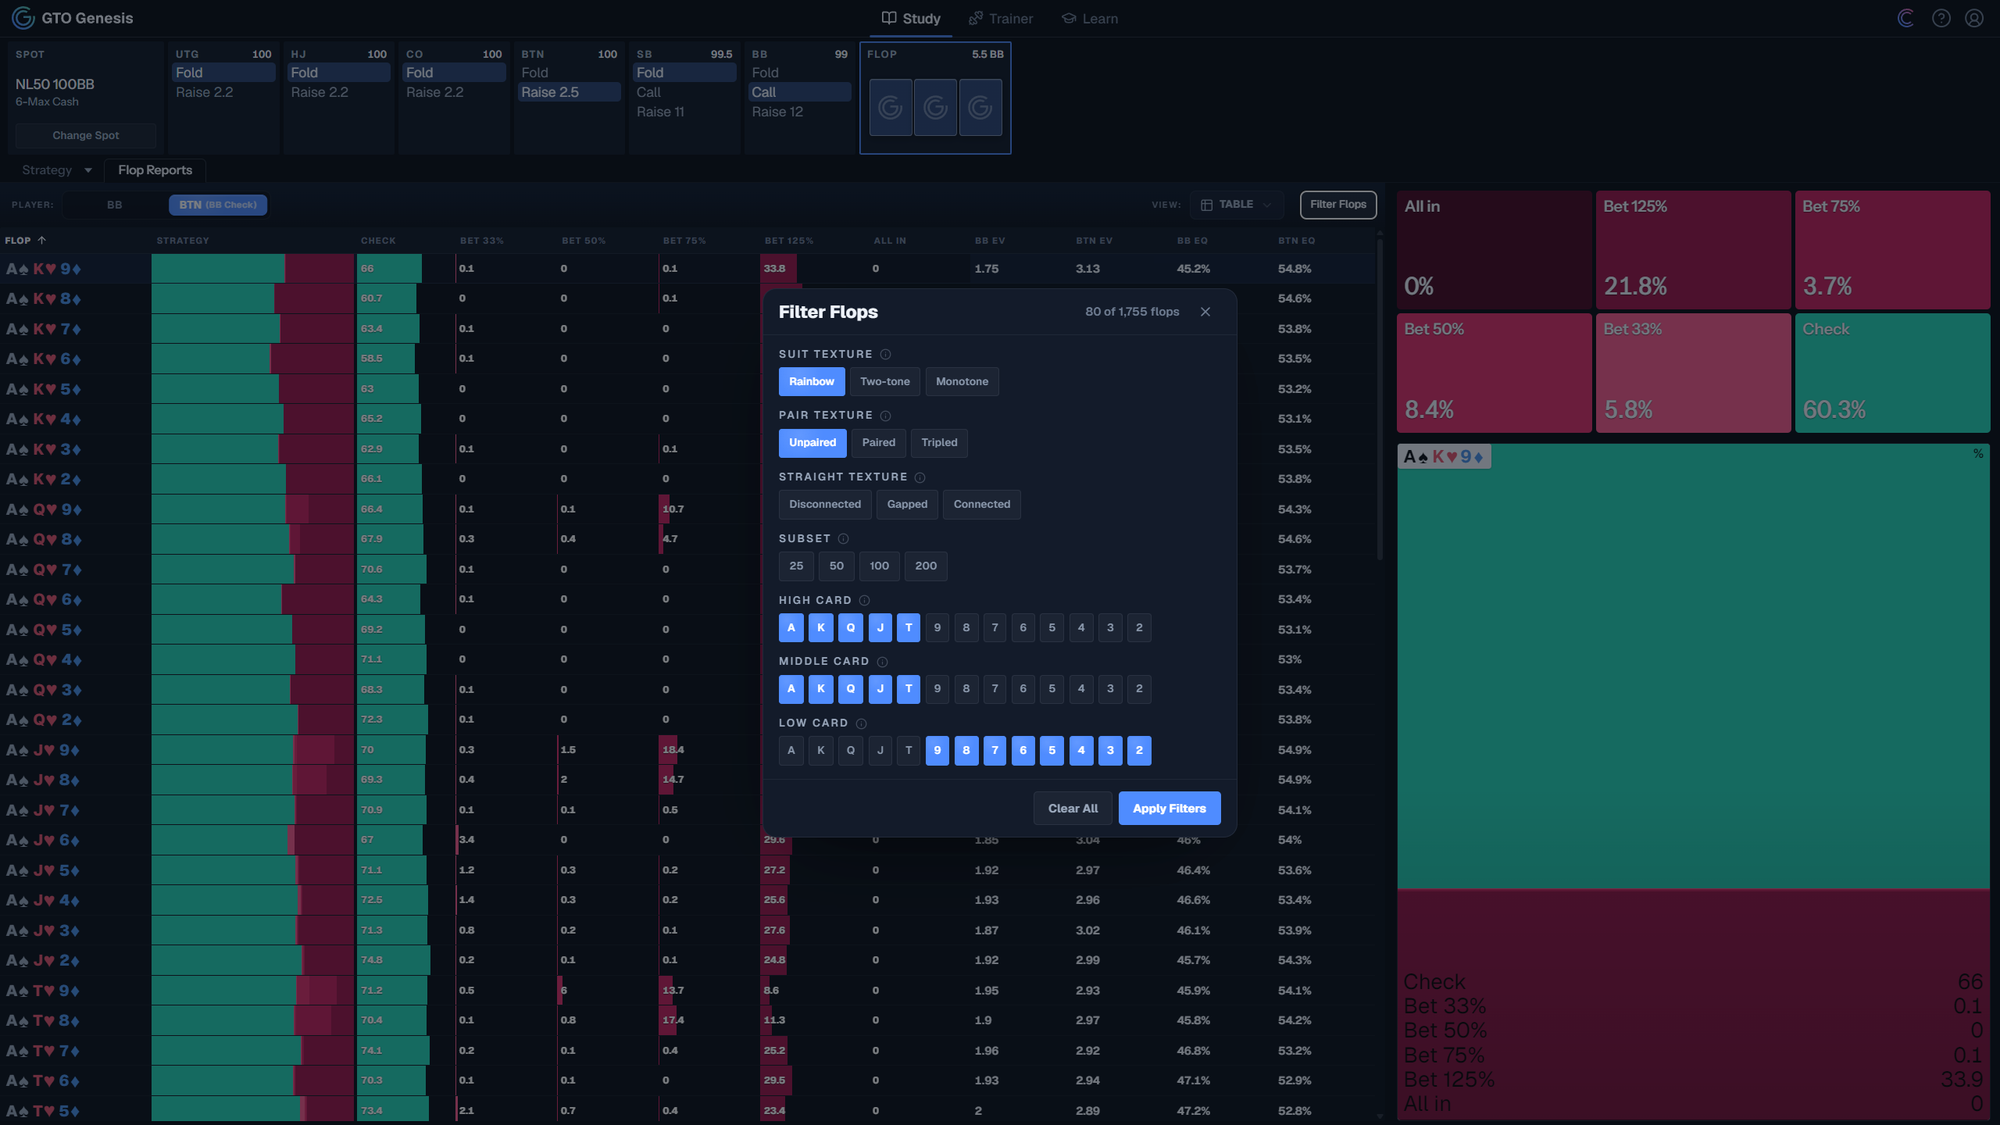Click the Filter Flops button
This screenshot has width=2000, height=1125.
[1338, 205]
